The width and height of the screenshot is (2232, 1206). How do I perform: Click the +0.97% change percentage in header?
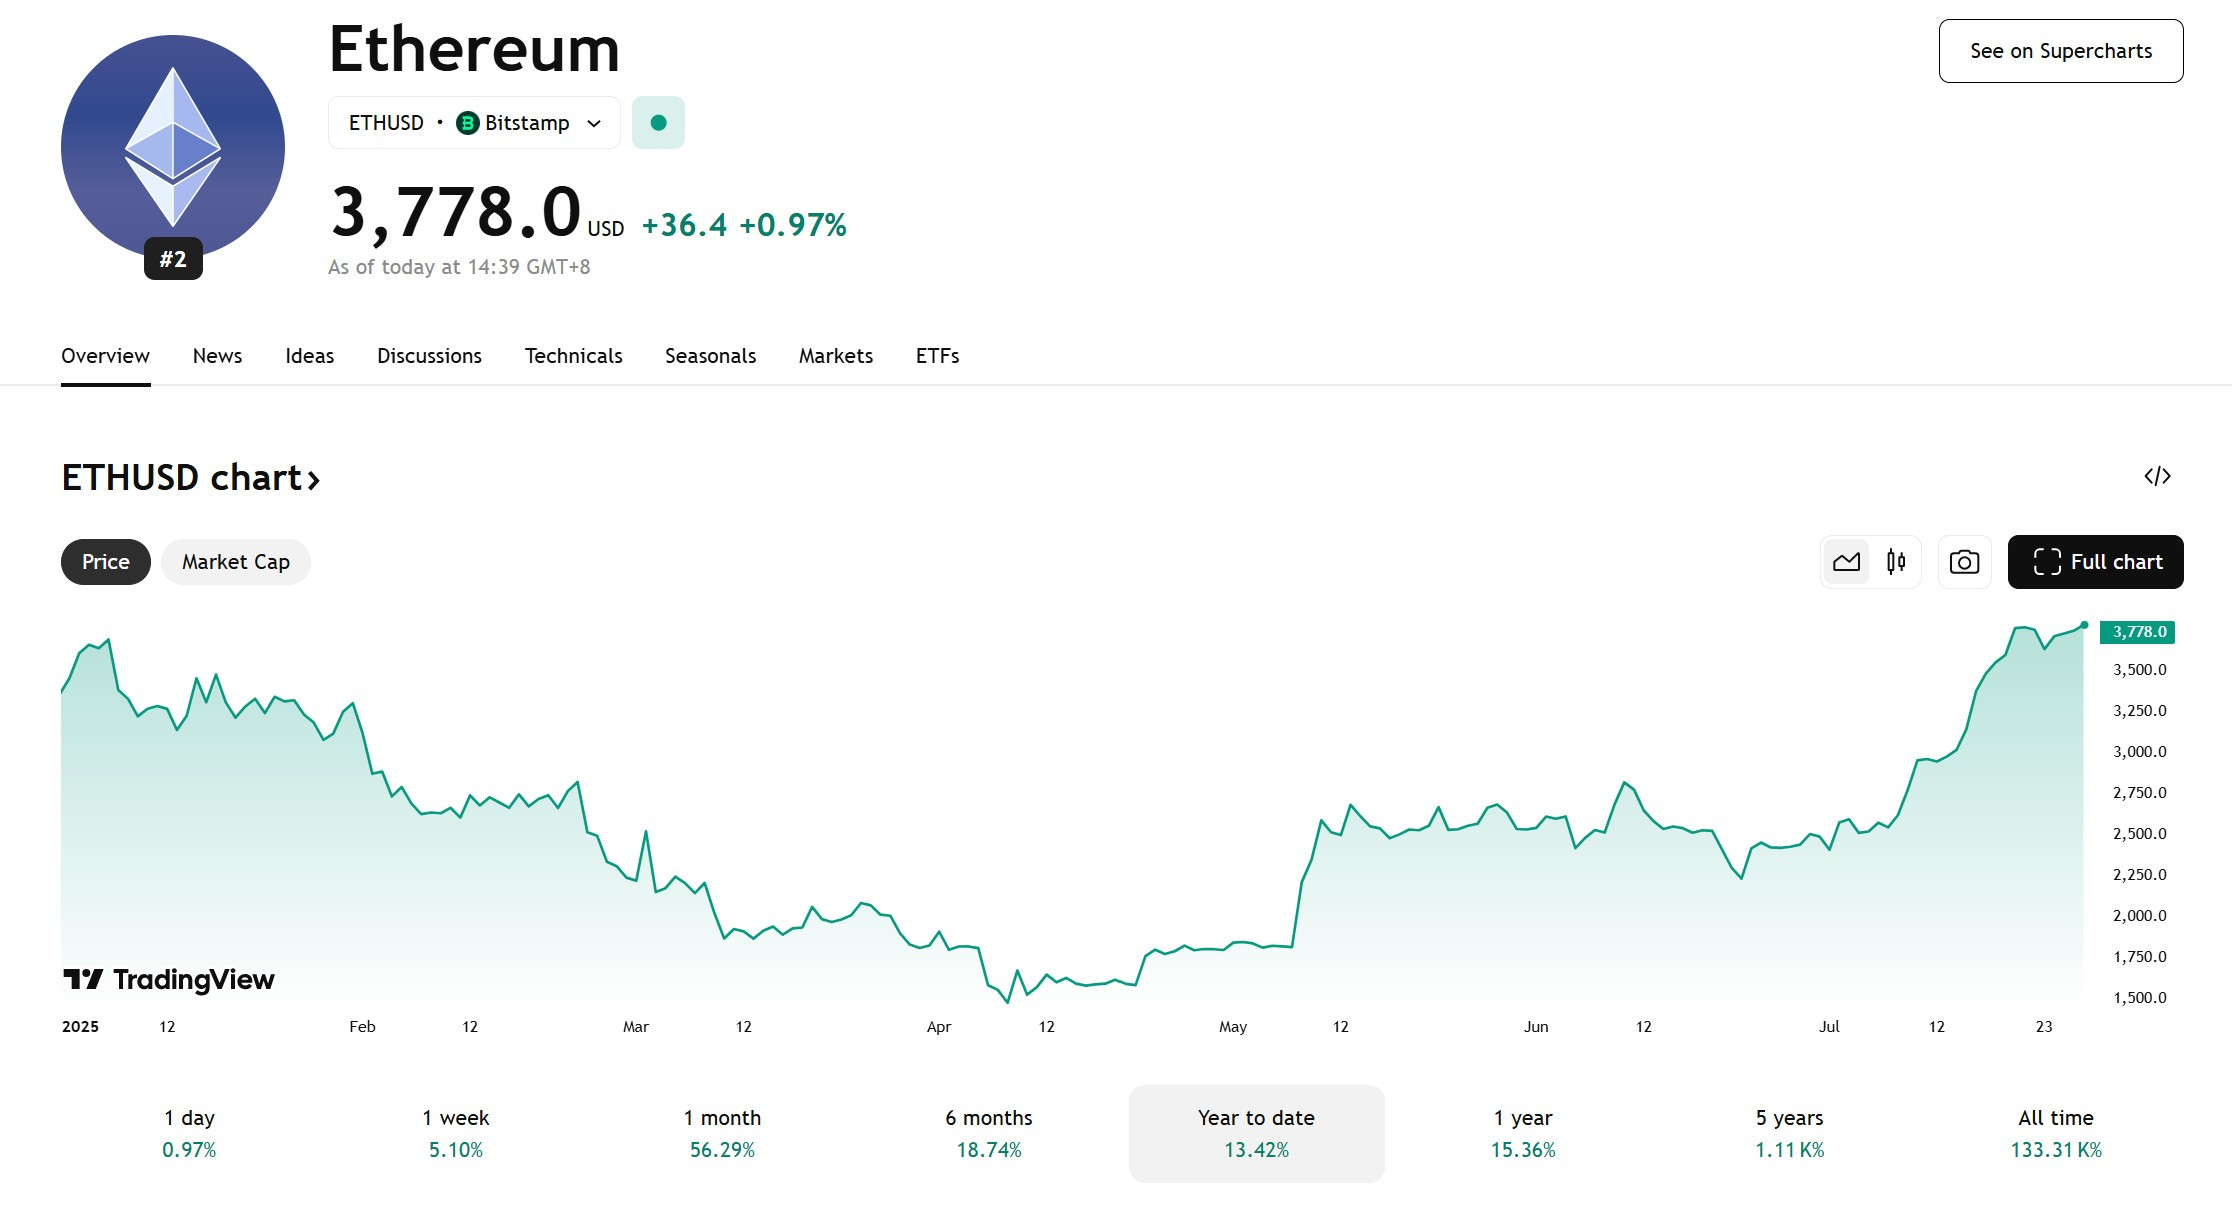tap(793, 225)
